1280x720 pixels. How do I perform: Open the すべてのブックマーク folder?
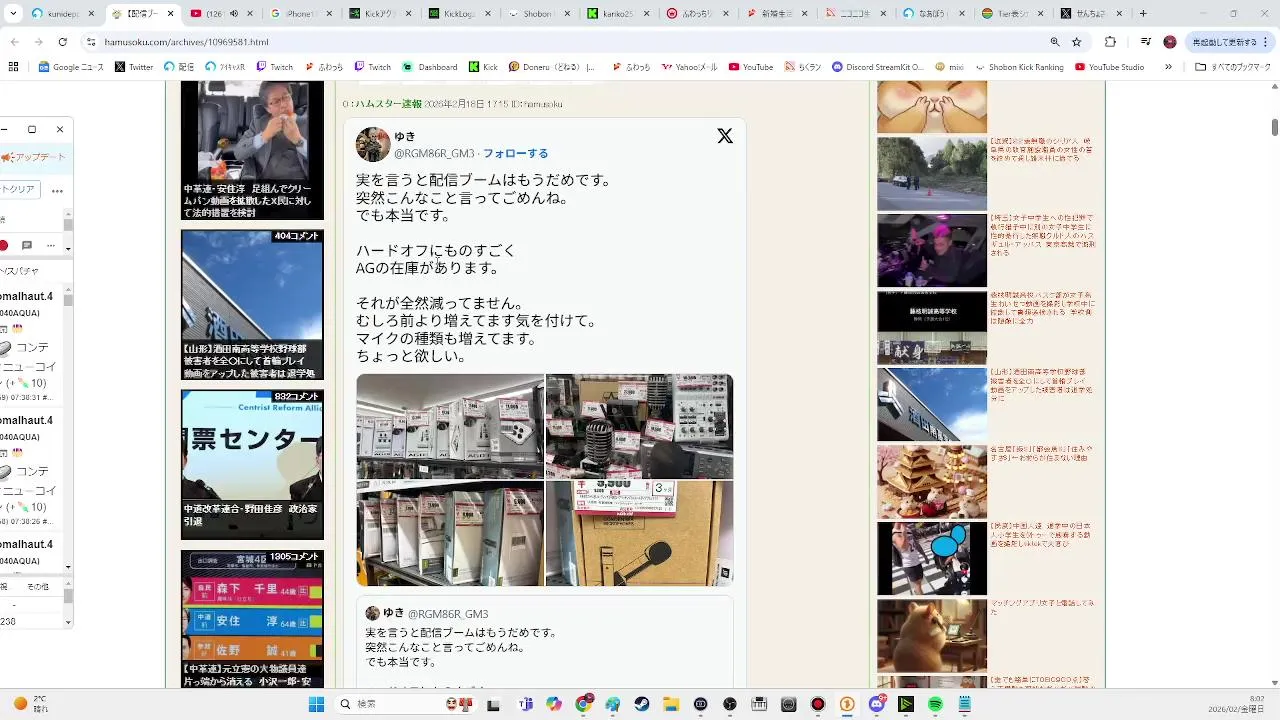(1232, 67)
